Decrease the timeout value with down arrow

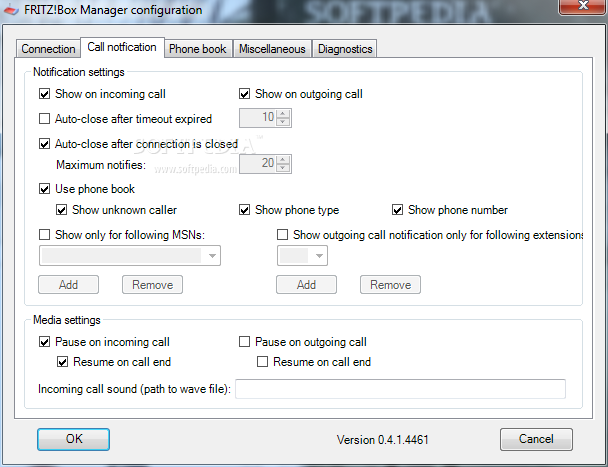click(x=283, y=122)
